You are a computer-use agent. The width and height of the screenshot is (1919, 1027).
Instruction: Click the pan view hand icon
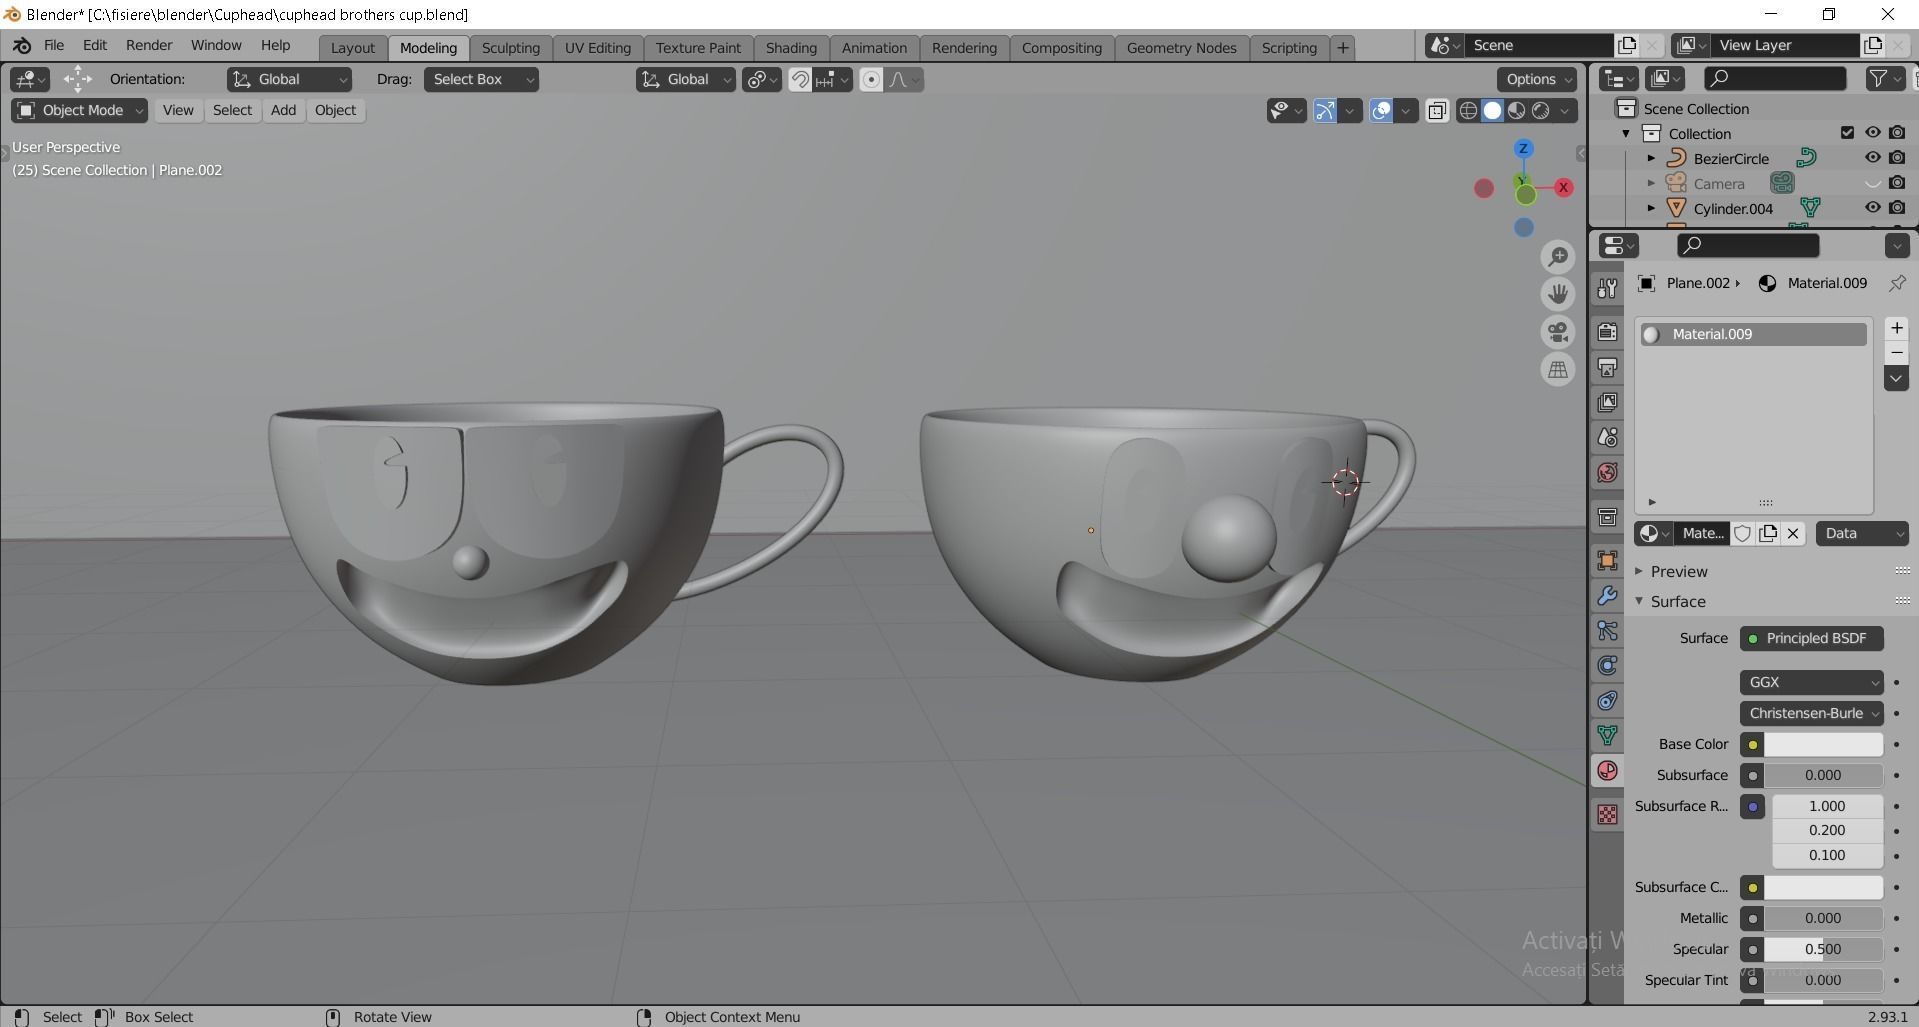pos(1558,294)
